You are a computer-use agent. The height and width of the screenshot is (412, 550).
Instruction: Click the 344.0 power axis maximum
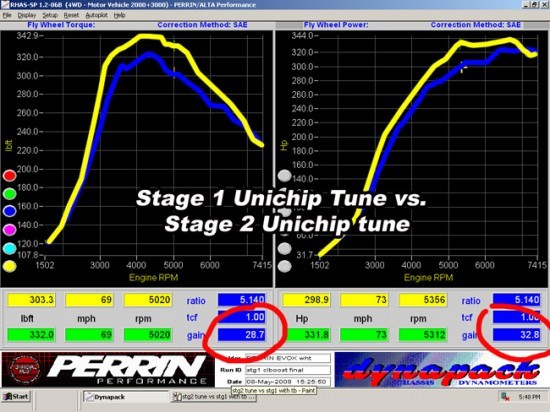pos(302,35)
